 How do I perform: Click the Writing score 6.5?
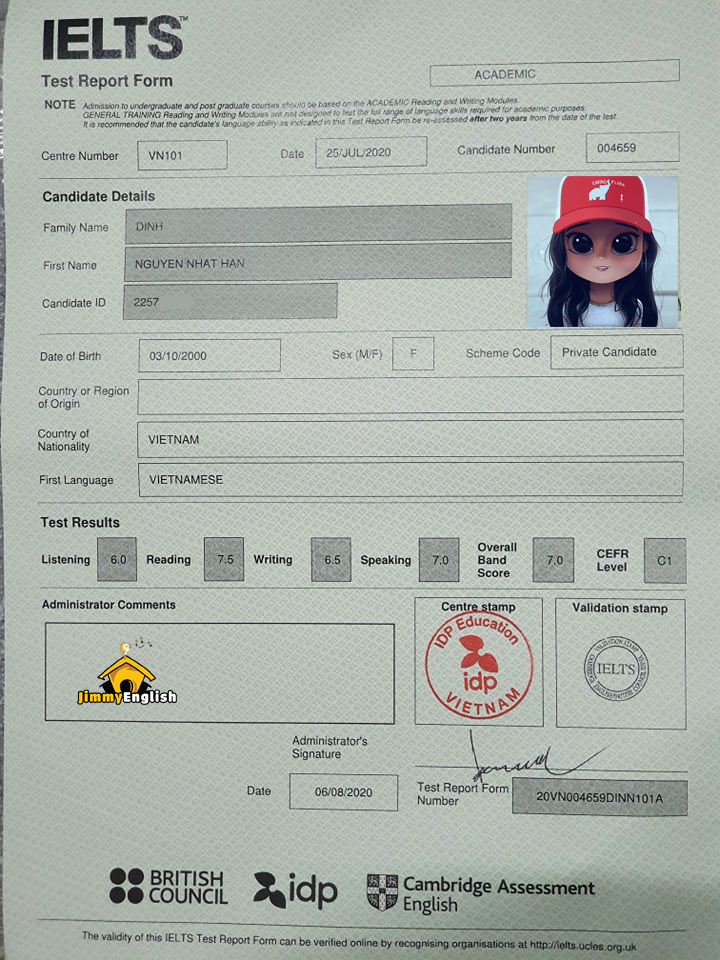click(x=331, y=560)
